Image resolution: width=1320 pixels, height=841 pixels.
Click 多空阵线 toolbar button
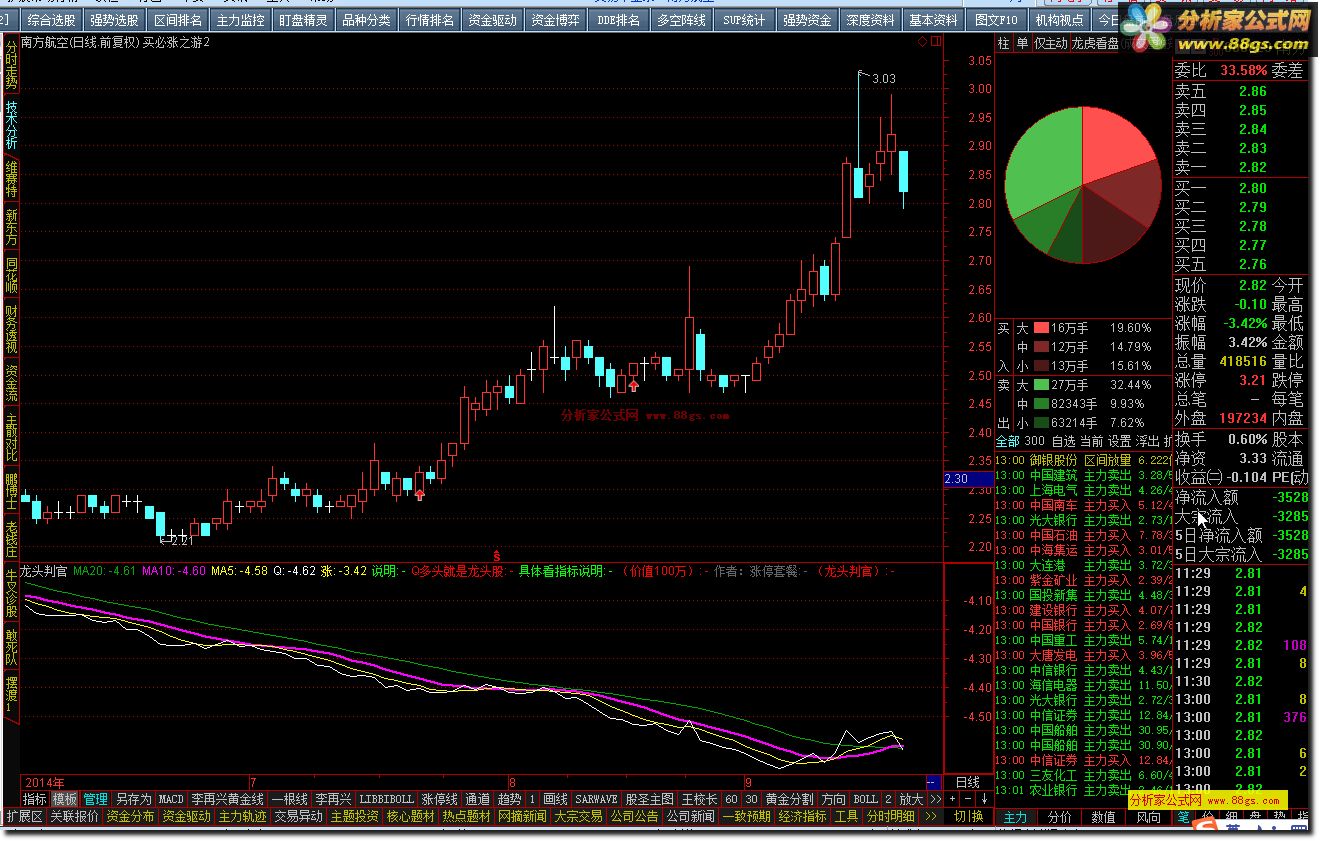(682, 20)
